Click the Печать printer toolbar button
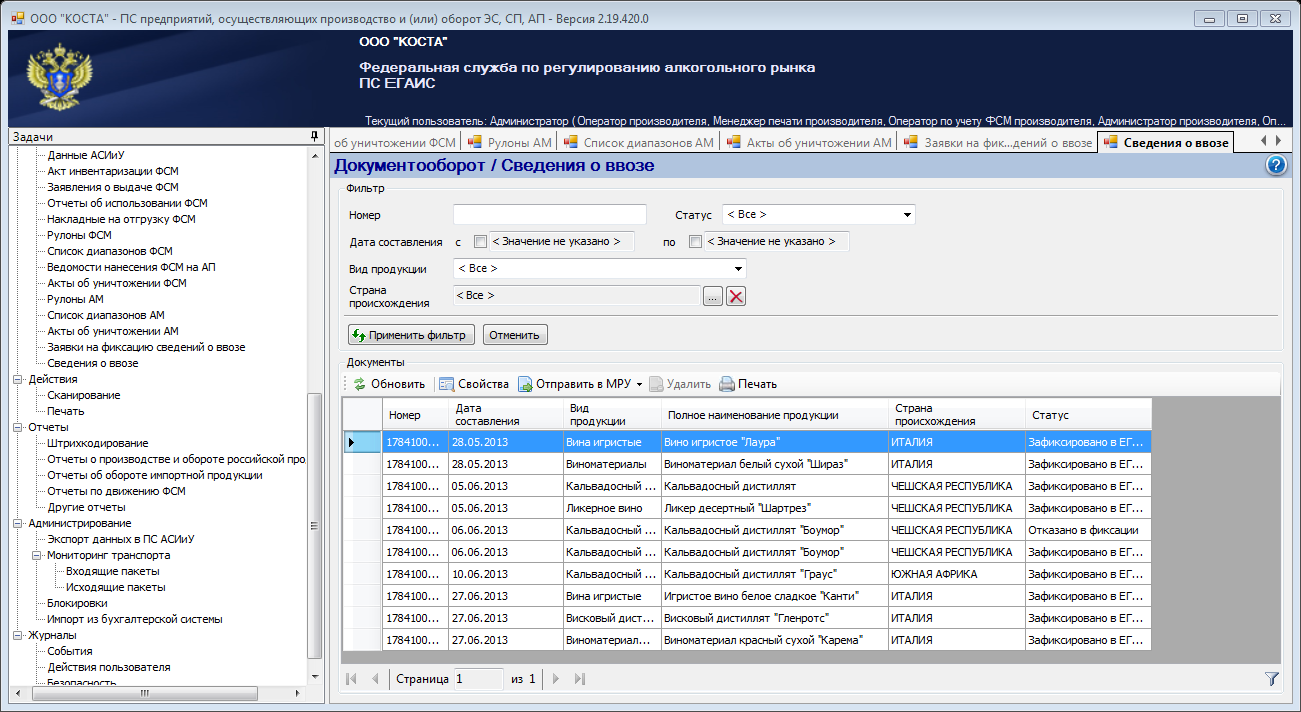The width and height of the screenshot is (1301, 712). (x=748, y=384)
